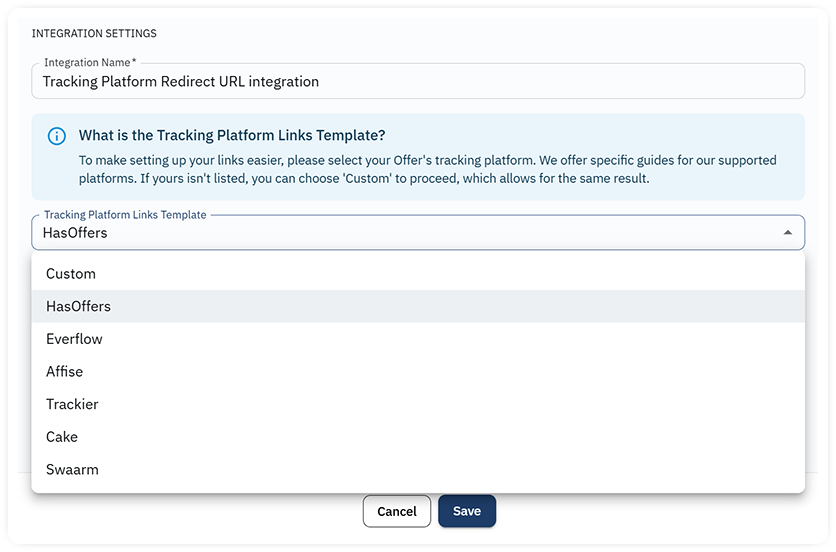
Task: Select Custom from the template list
Action: click(x=418, y=274)
